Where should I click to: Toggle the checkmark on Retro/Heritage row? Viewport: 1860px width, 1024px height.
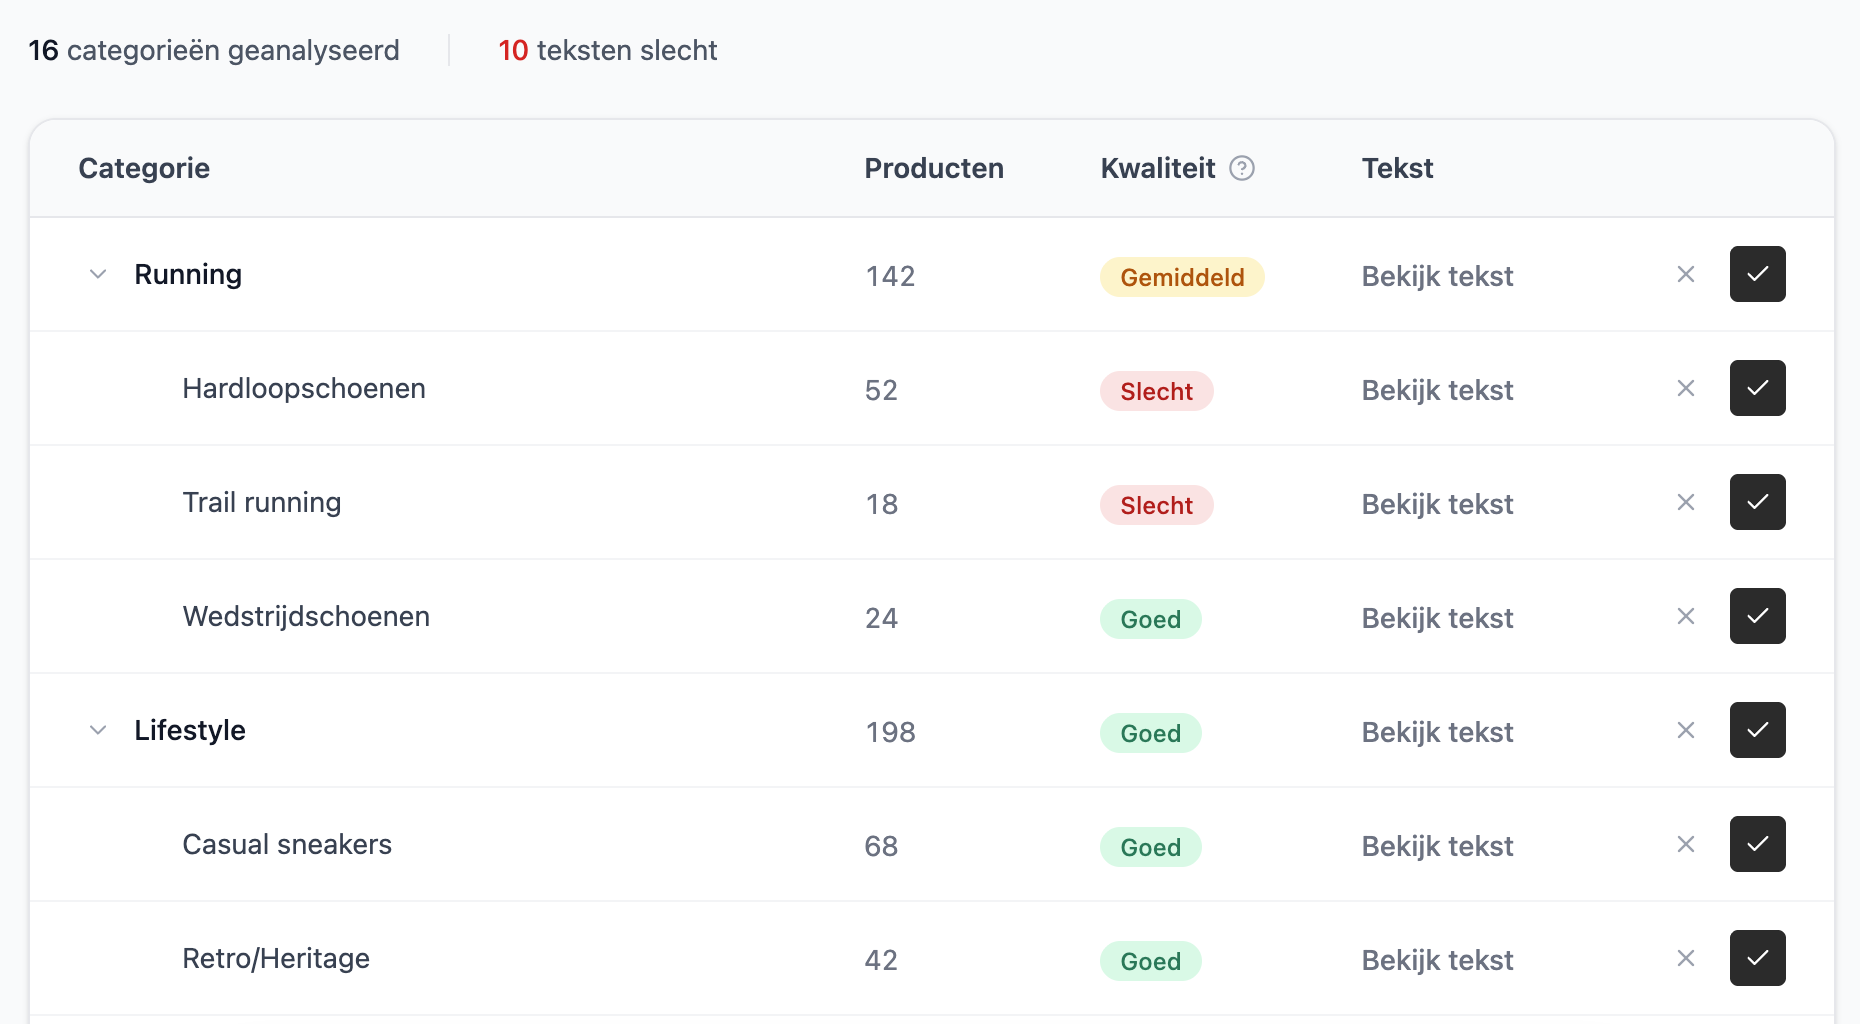(1757, 958)
